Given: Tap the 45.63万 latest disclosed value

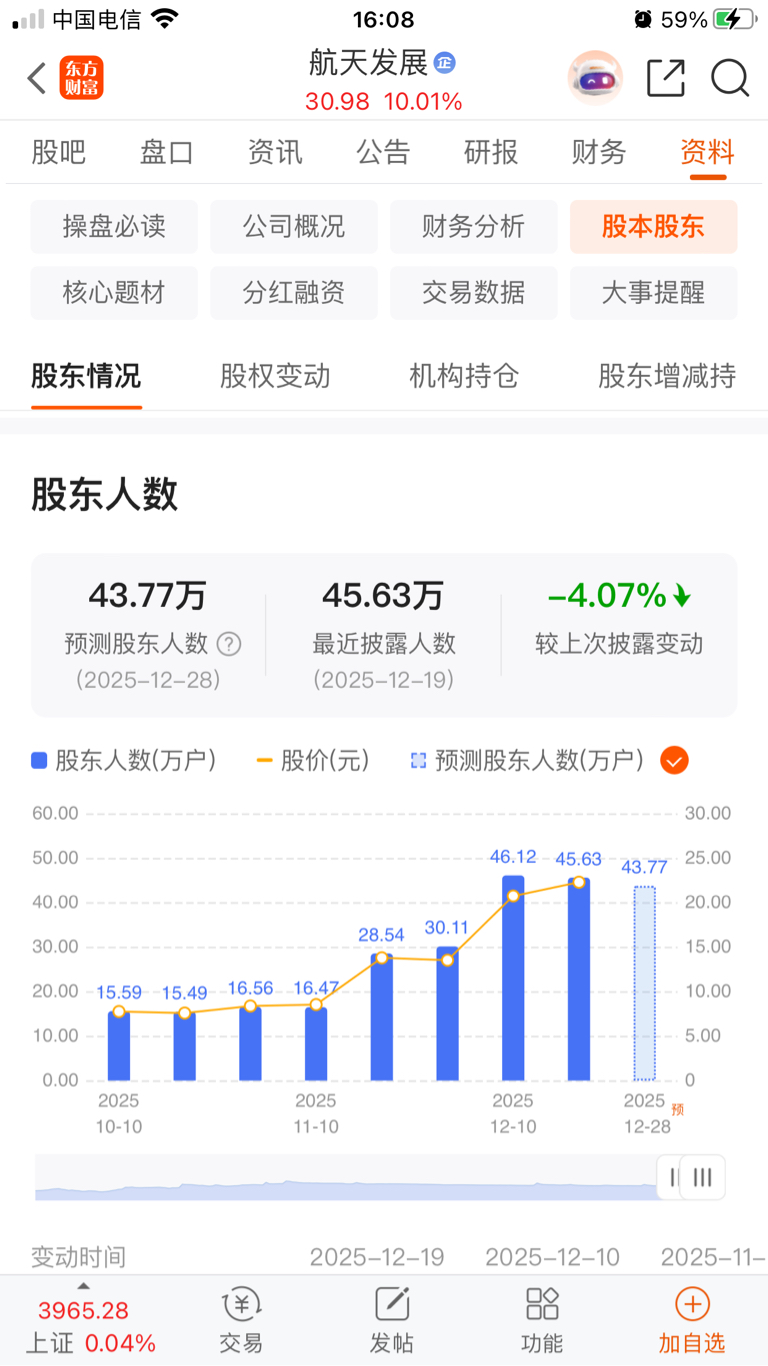Looking at the screenshot, I should [383, 596].
